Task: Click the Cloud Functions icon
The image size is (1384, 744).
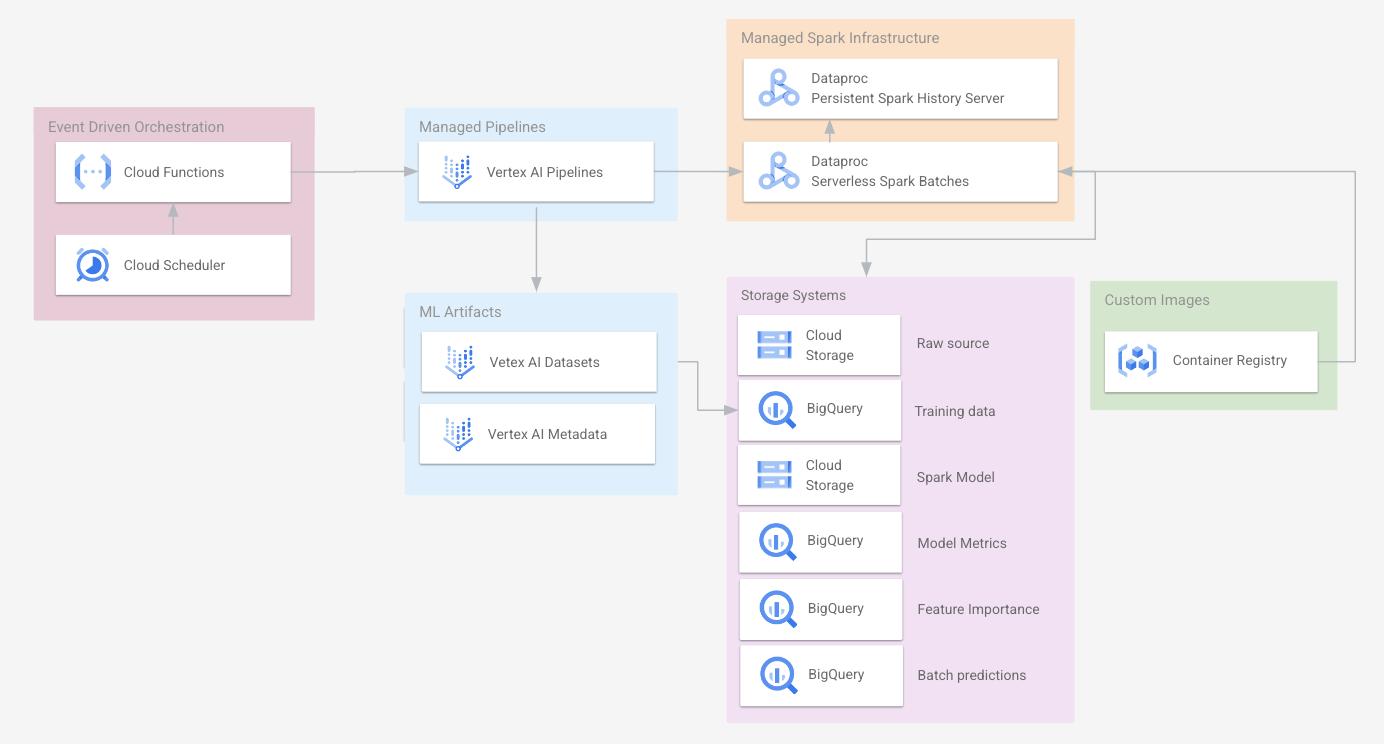Action: pyautogui.click(x=93, y=172)
